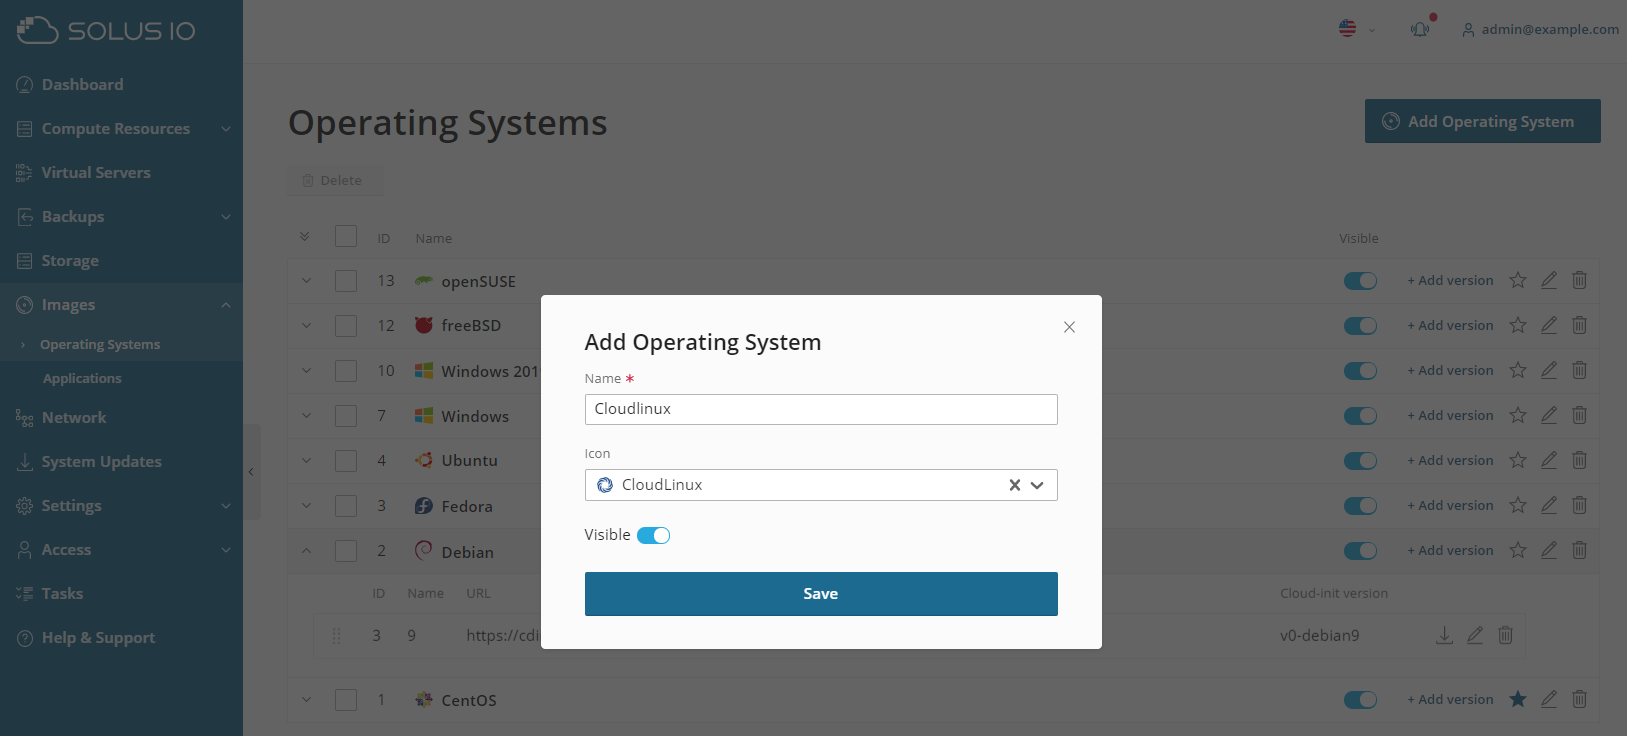The height and width of the screenshot is (736, 1627).
Task: Add a version to openSUSE
Action: [1450, 281]
